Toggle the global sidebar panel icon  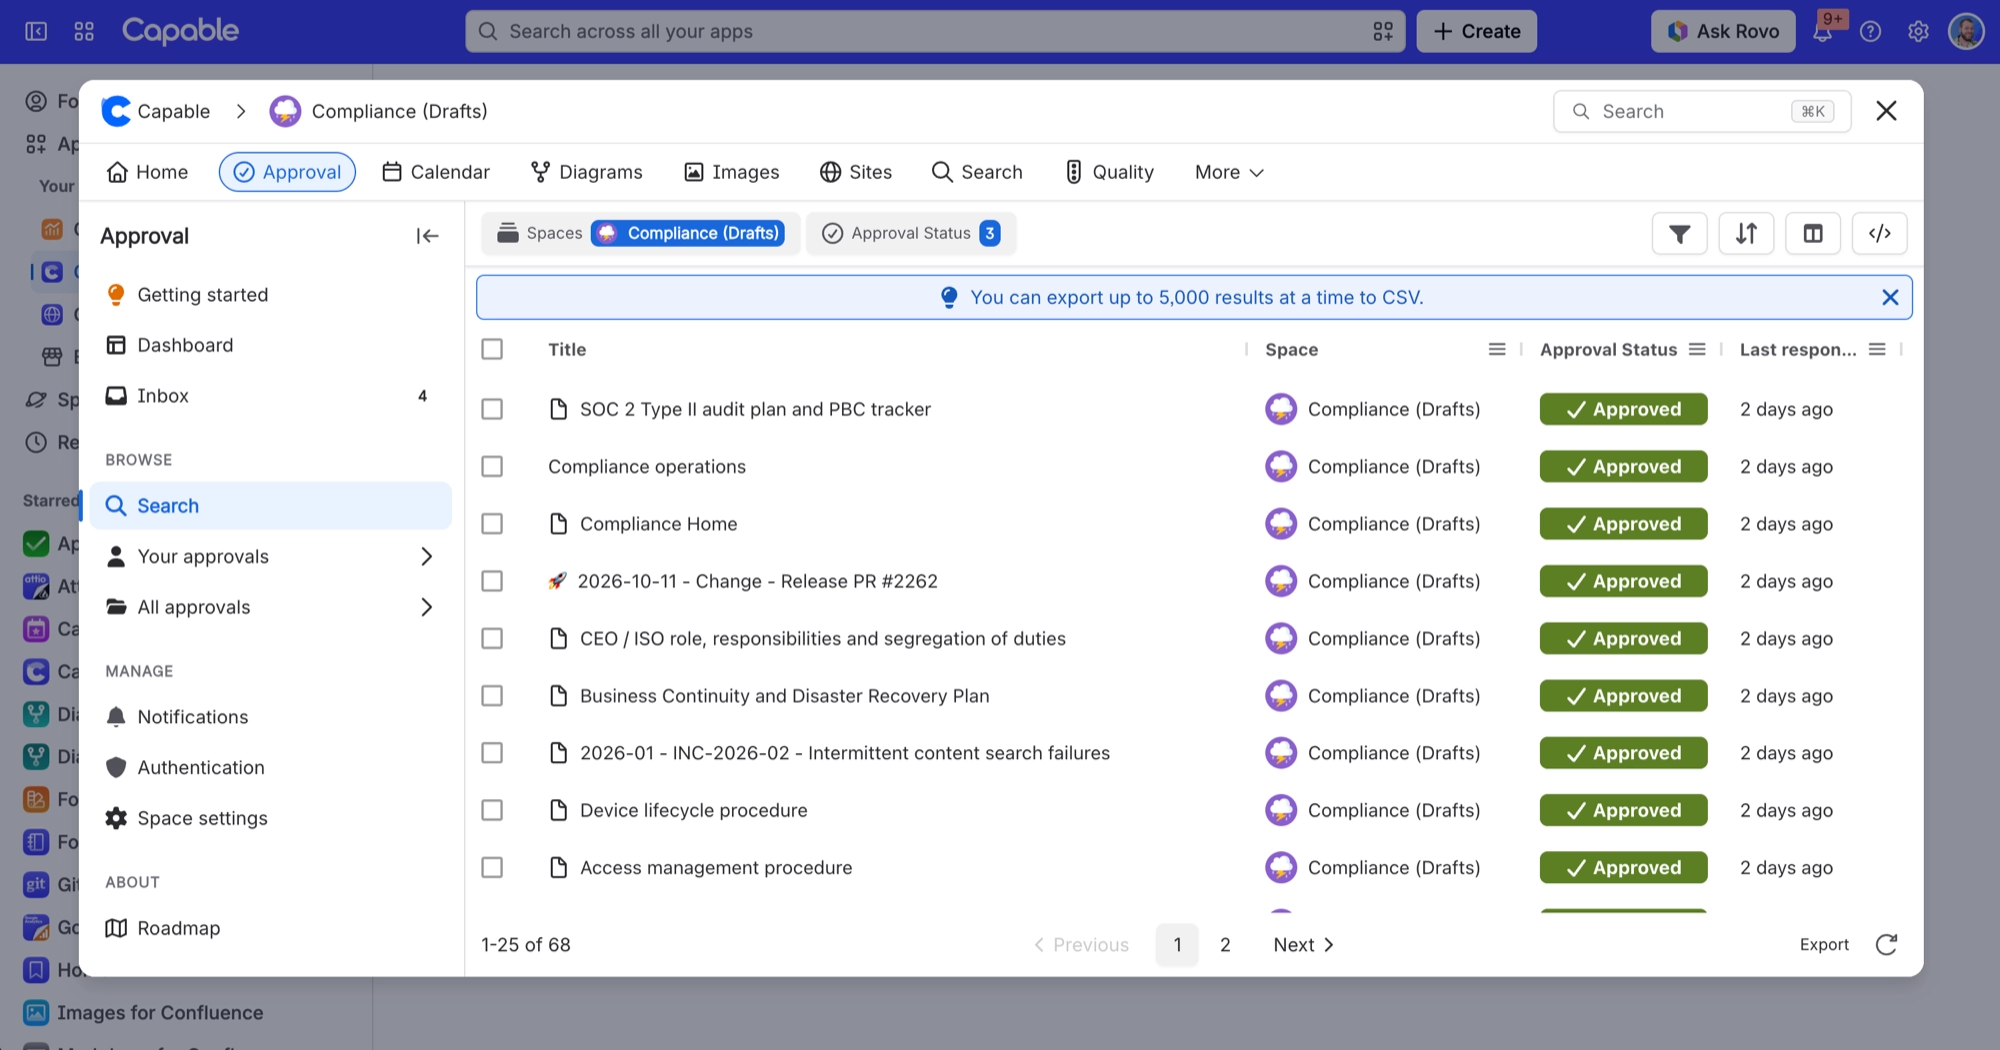[36, 32]
